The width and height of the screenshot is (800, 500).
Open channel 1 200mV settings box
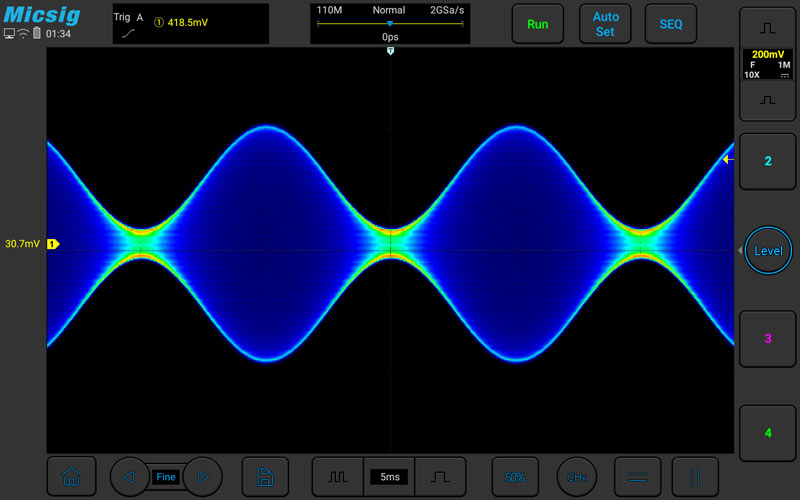tap(767, 65)
